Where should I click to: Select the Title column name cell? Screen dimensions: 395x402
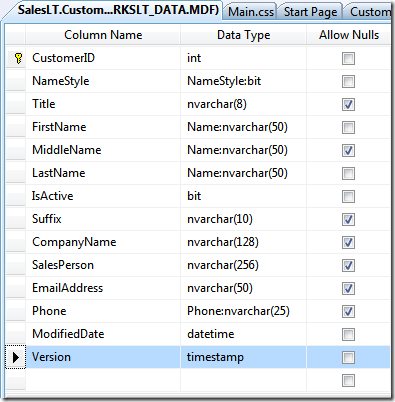(103, 104)
